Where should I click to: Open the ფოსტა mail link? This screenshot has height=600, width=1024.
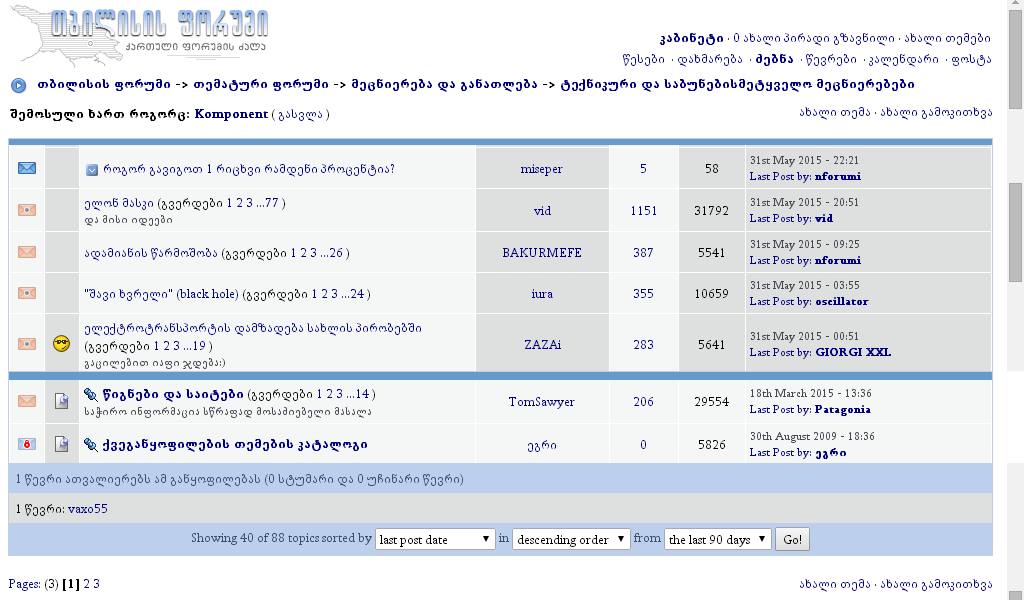971,59
